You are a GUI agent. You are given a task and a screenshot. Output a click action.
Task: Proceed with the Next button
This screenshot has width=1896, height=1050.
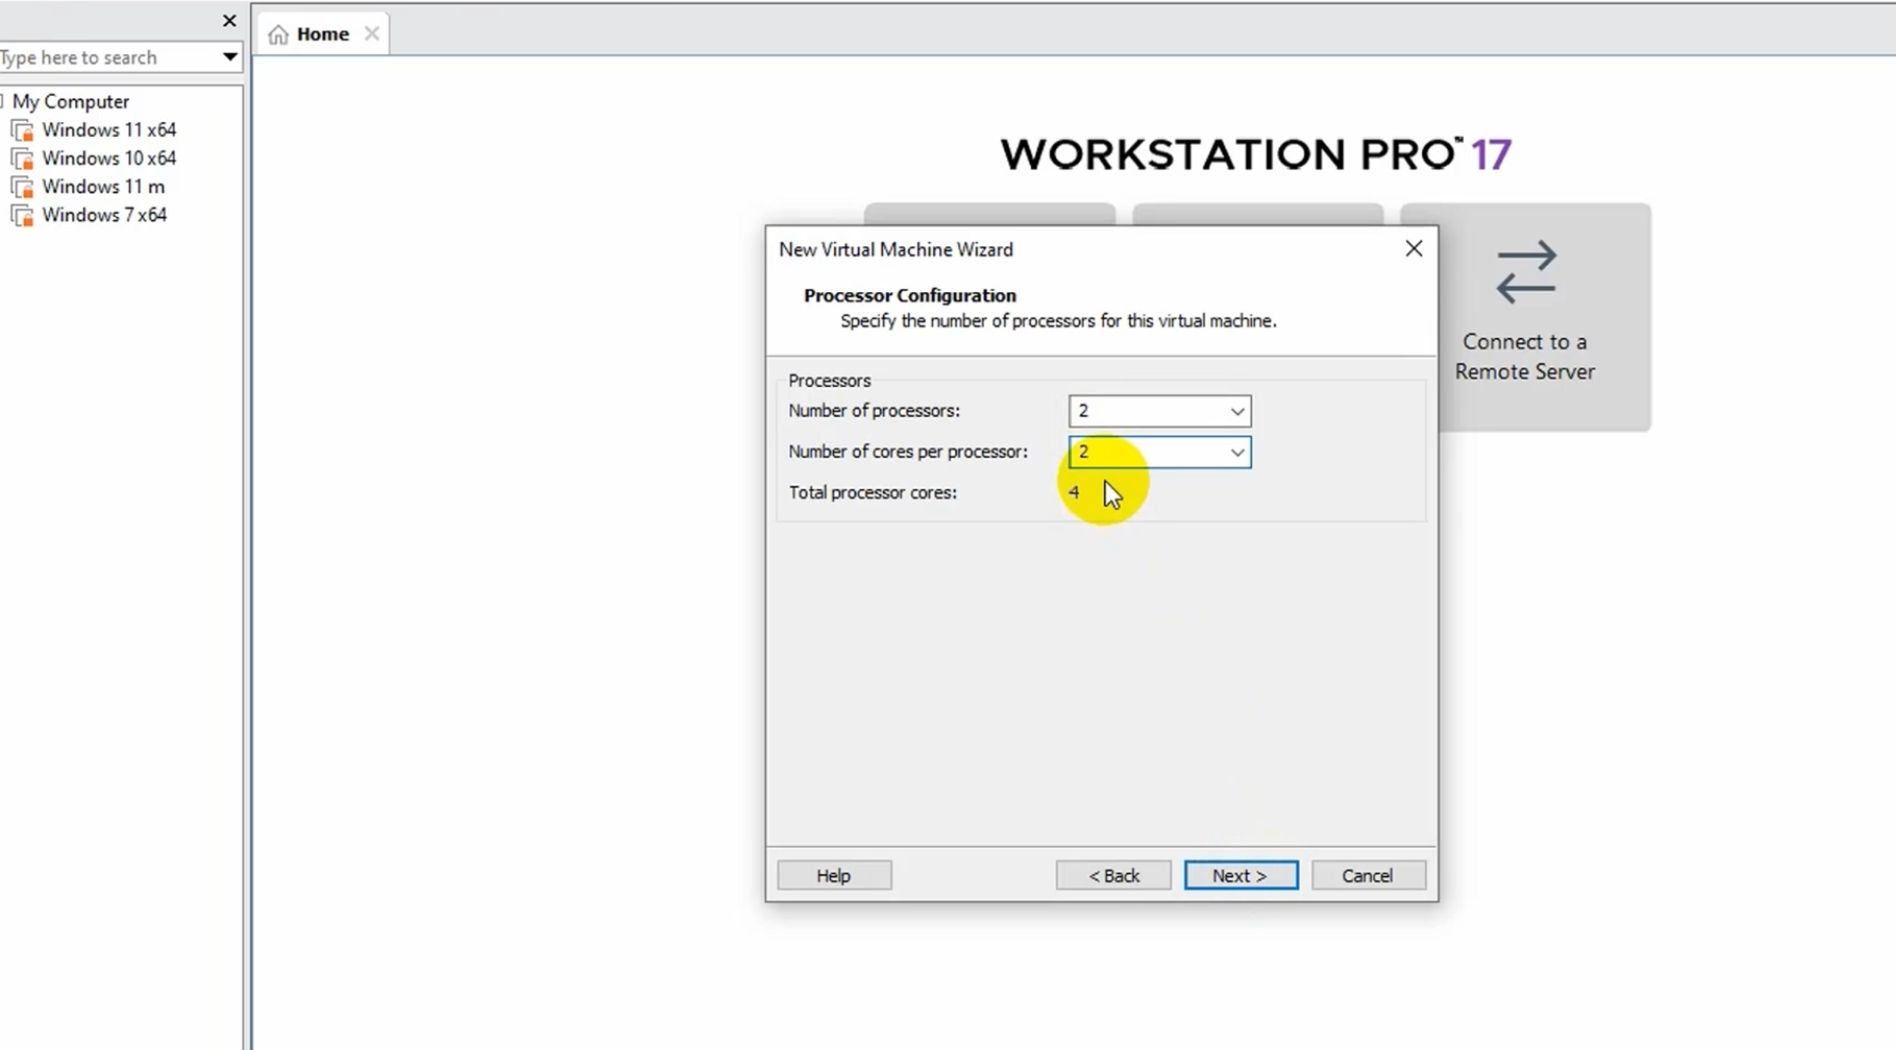1241,876
